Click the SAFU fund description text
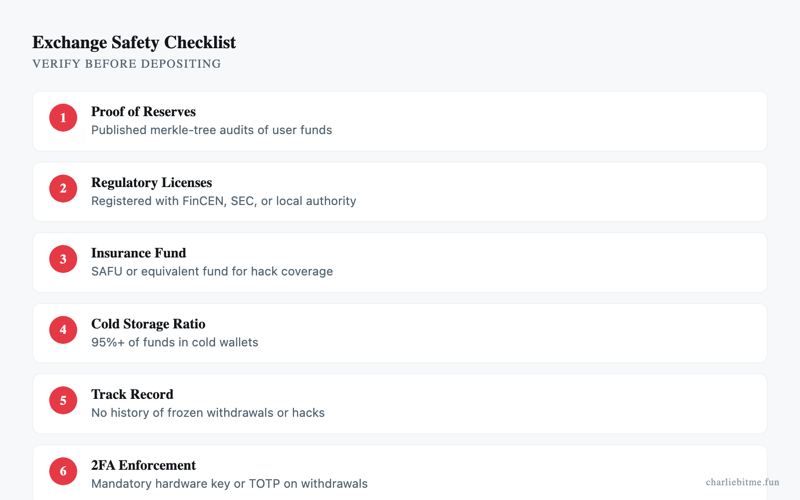 tap(212, 271)
